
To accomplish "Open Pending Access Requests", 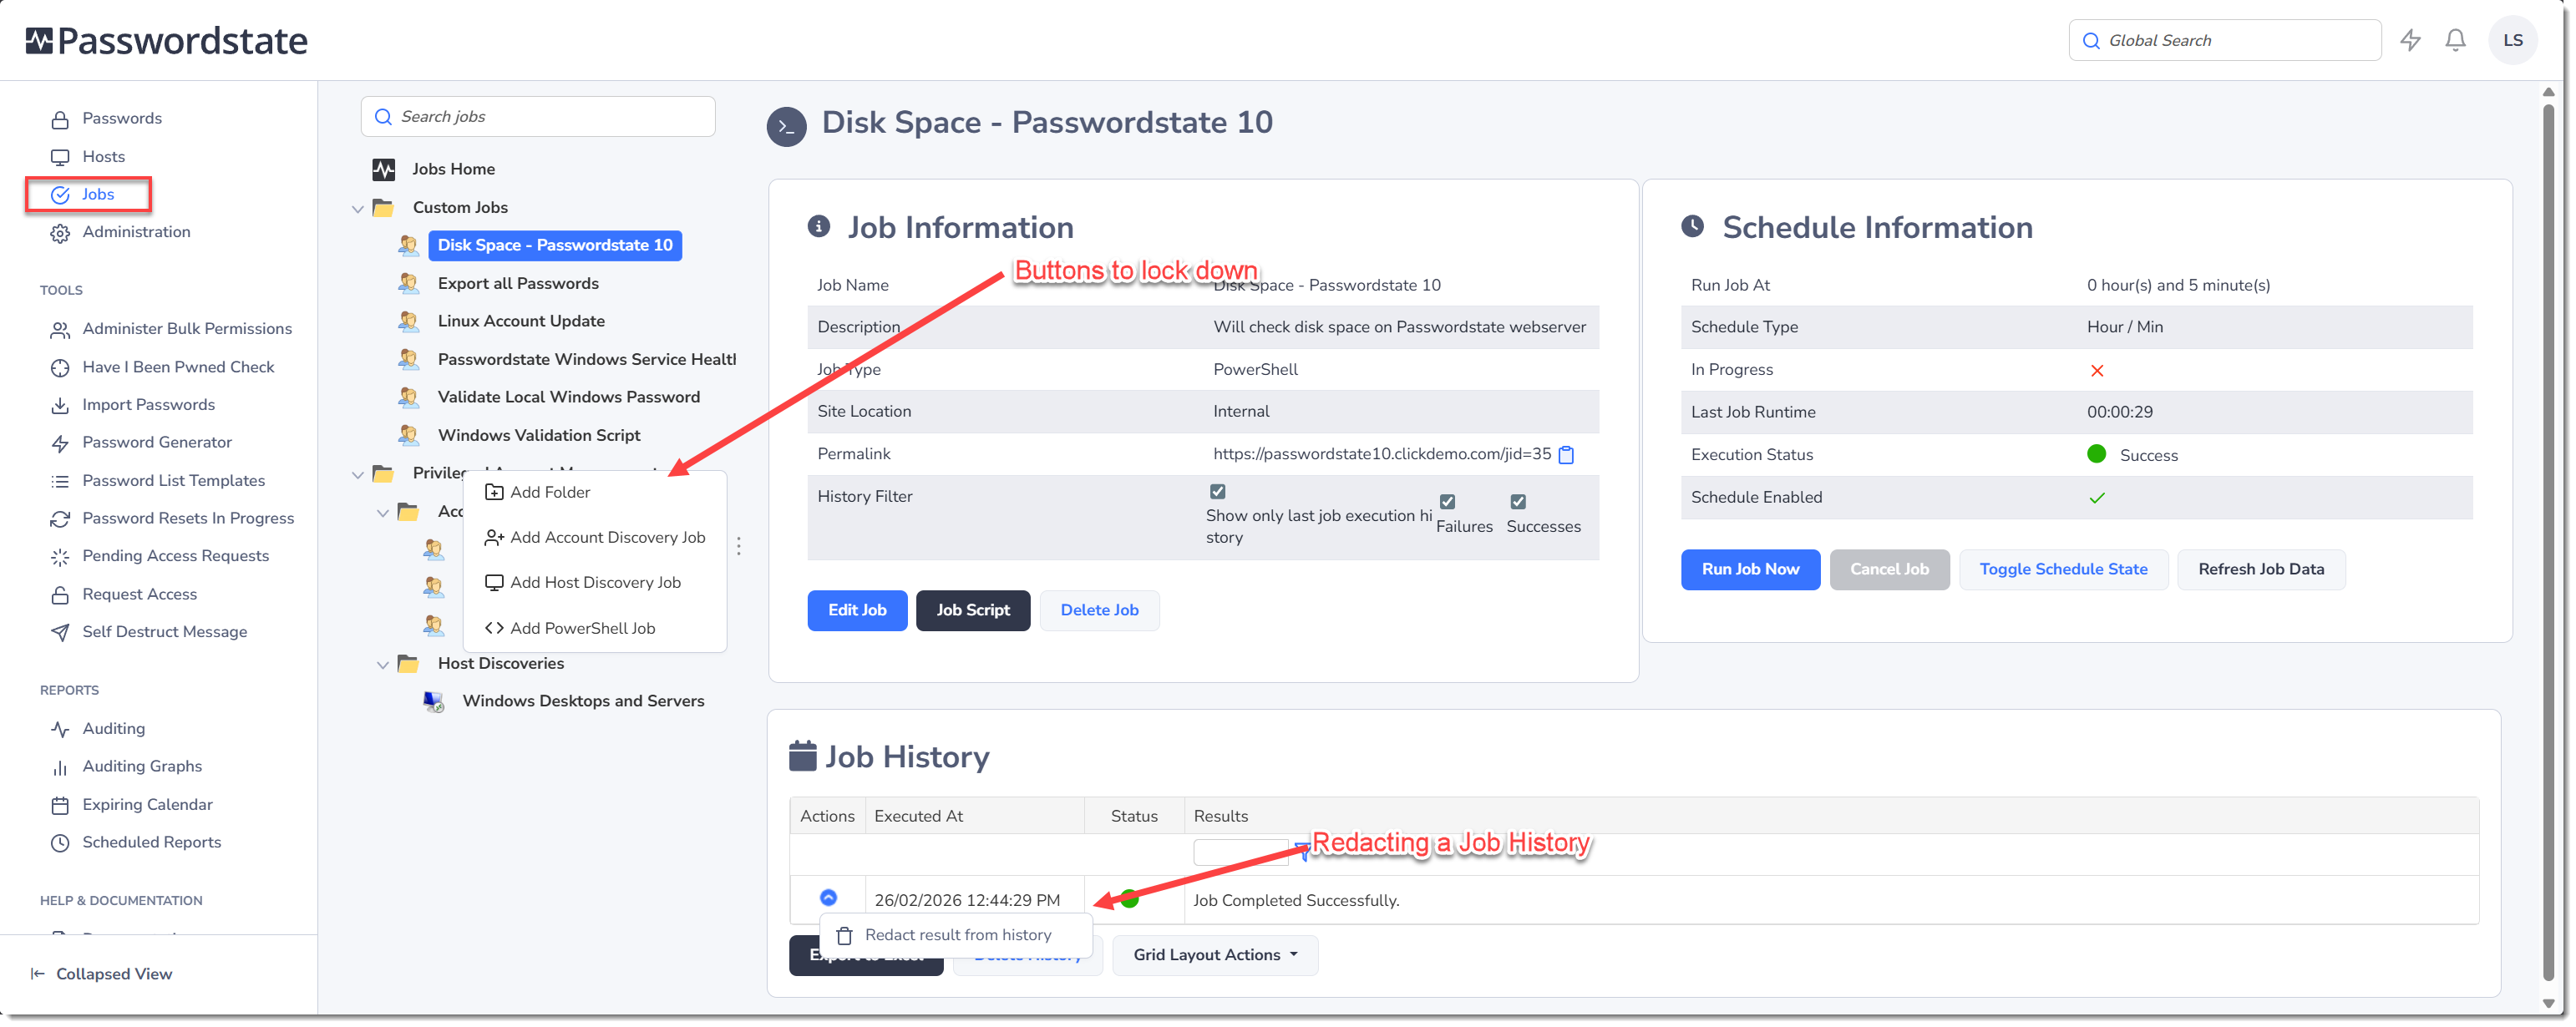I will point(175,556).
